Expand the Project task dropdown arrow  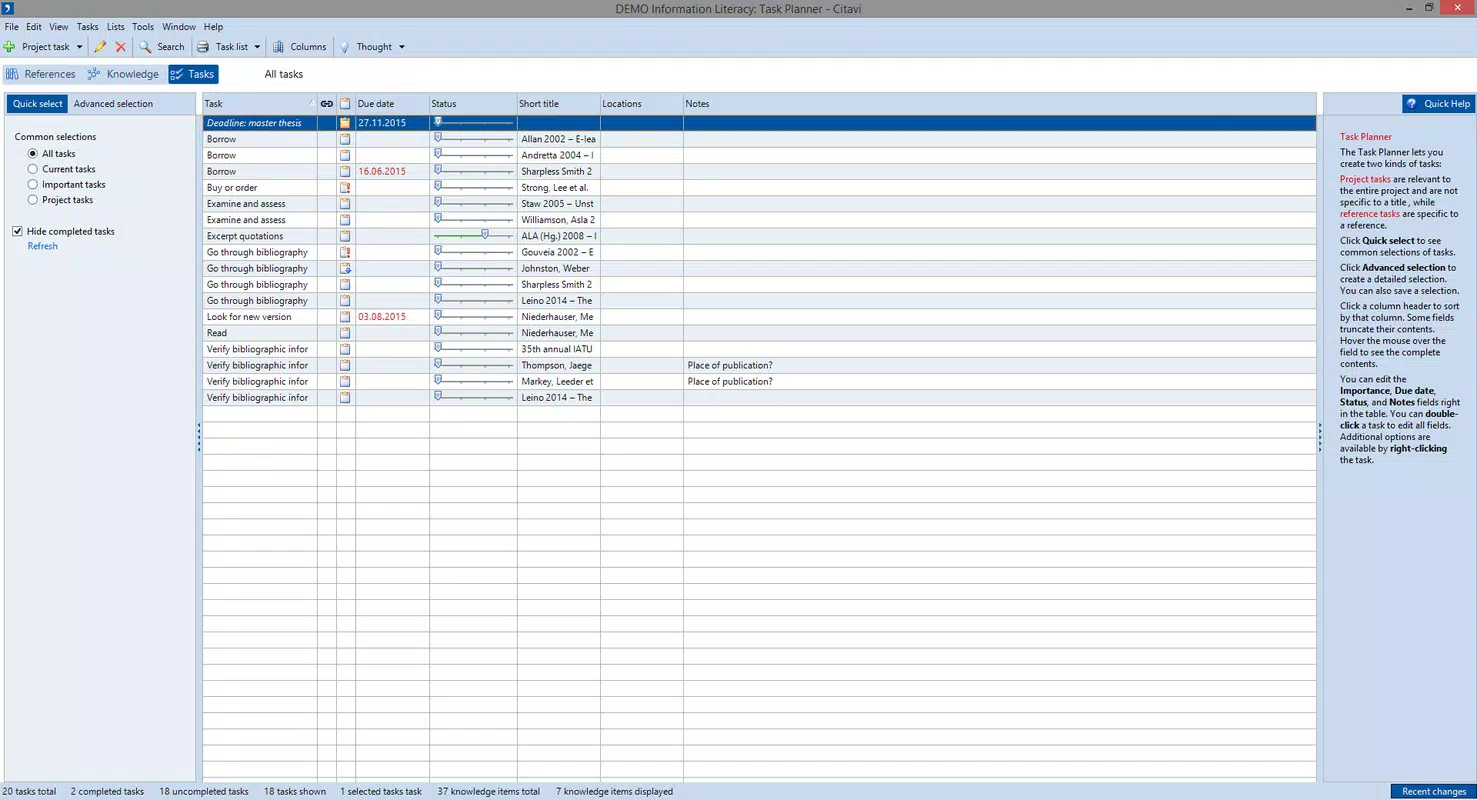pos(80,47)
